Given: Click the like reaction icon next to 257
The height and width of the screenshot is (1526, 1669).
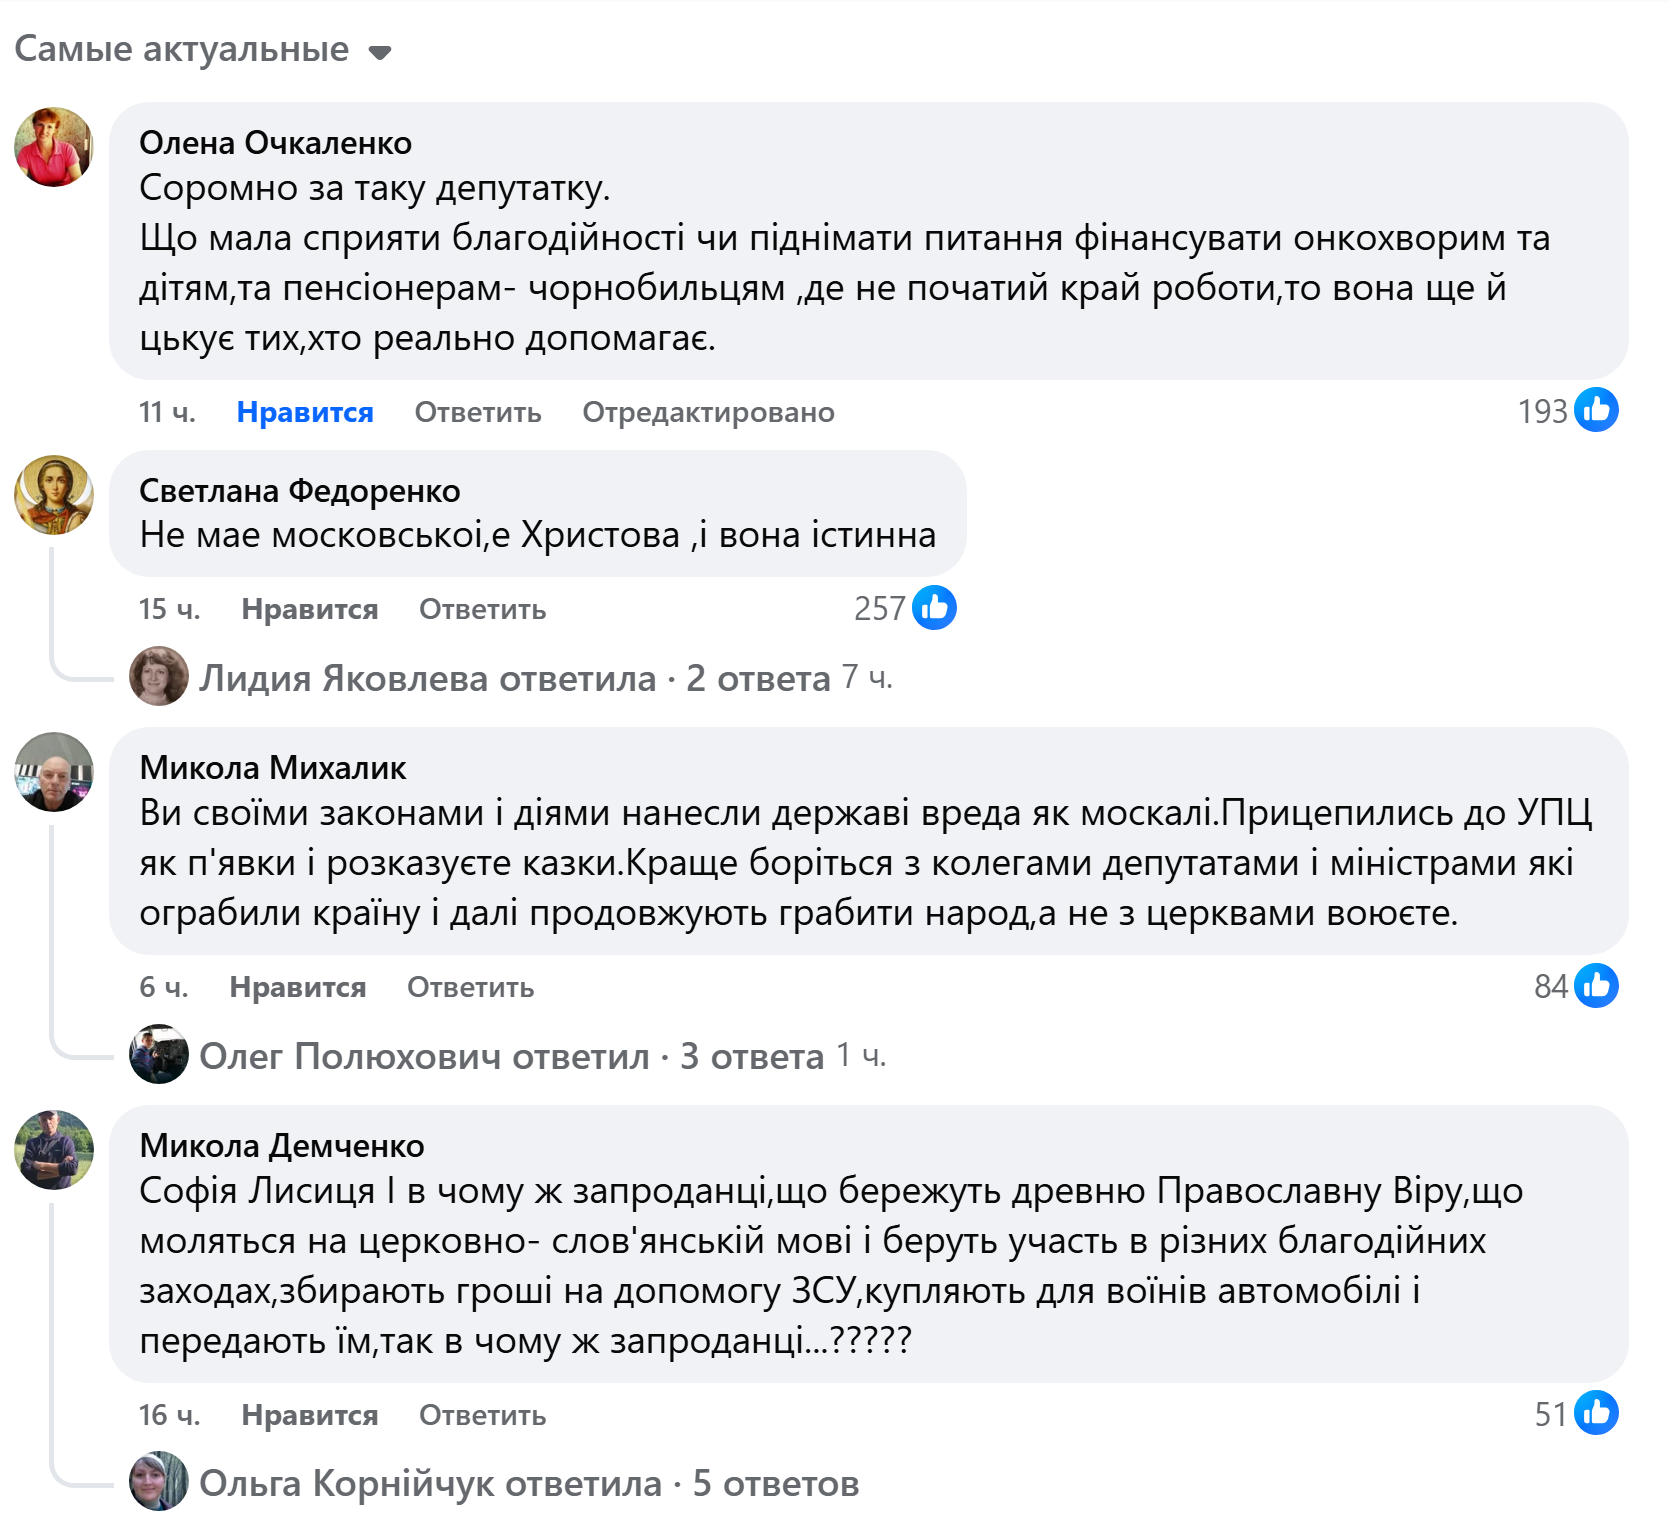Looking at the screenshot, I should tap(934, 607).
